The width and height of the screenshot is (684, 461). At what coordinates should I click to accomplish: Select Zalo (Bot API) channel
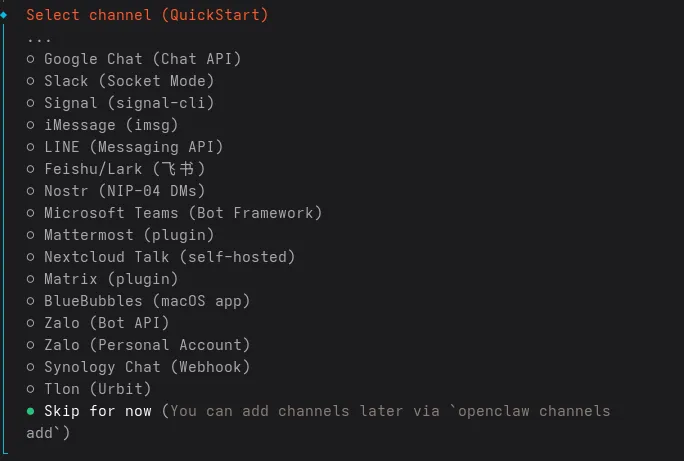(x=106, y=323)
